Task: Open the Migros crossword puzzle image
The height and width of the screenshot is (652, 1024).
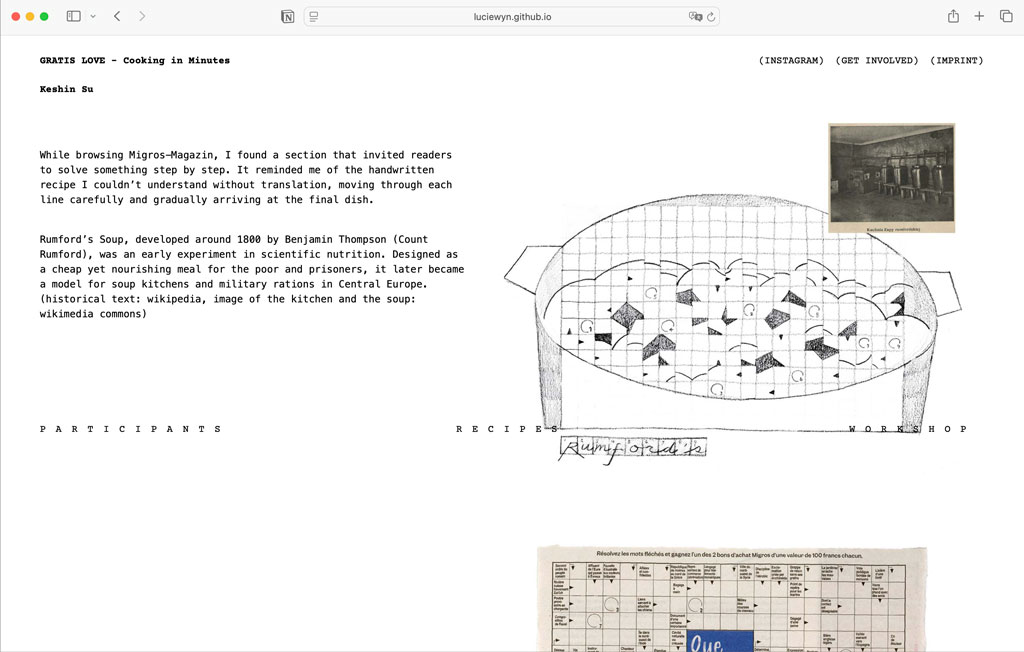Action: pos(731,598)
